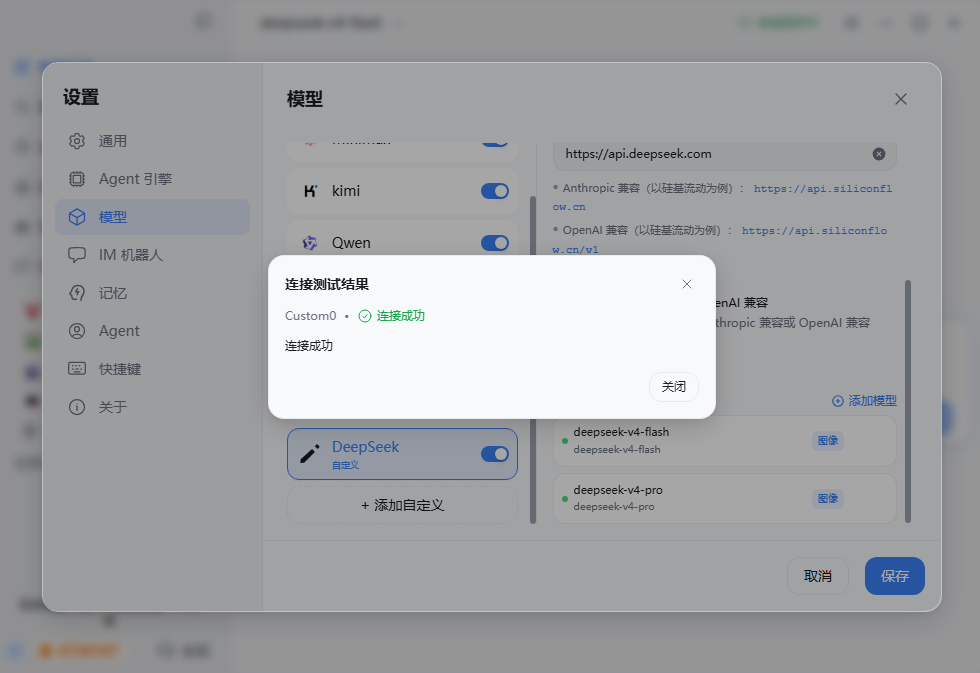Click the brain icon beside 记忆
The height and width of the screenshot is (673, 980).
point(77,293)
